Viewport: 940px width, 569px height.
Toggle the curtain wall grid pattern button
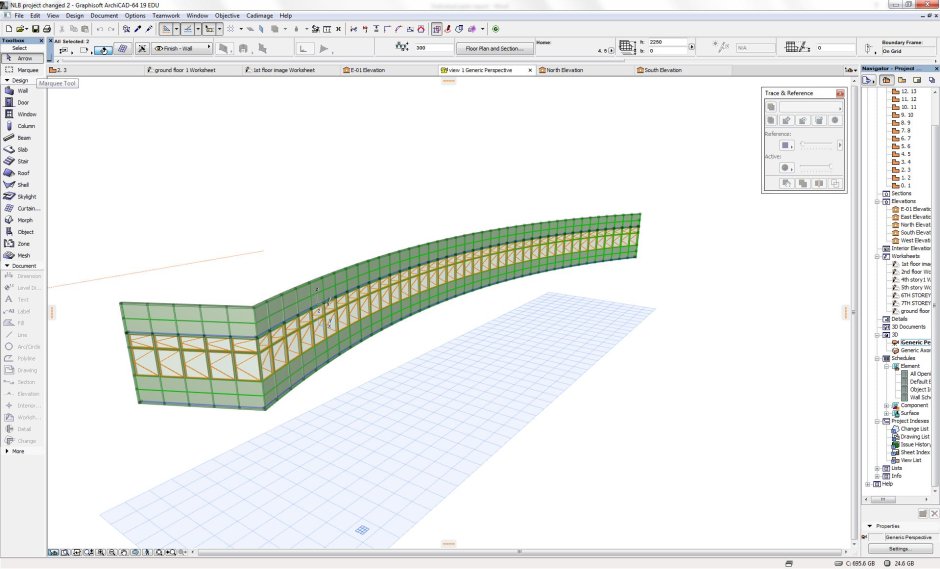(x=123, y=49)
